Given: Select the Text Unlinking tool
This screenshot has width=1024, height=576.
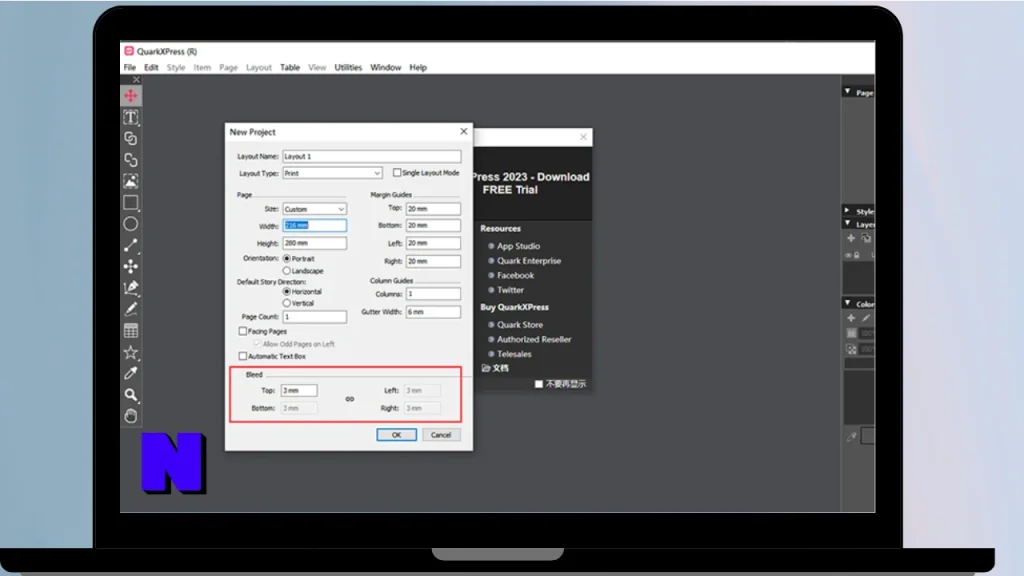Looking at the screenshot, I should (x=131, y=160).
